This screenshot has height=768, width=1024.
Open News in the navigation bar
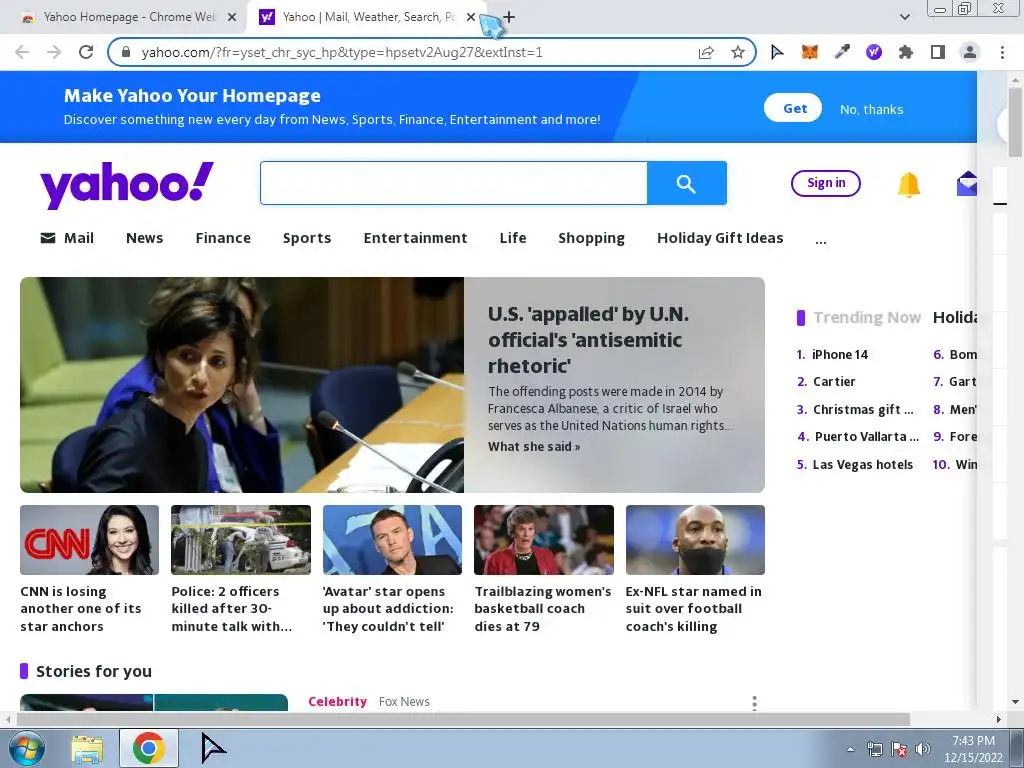click(x=144, y=238)
